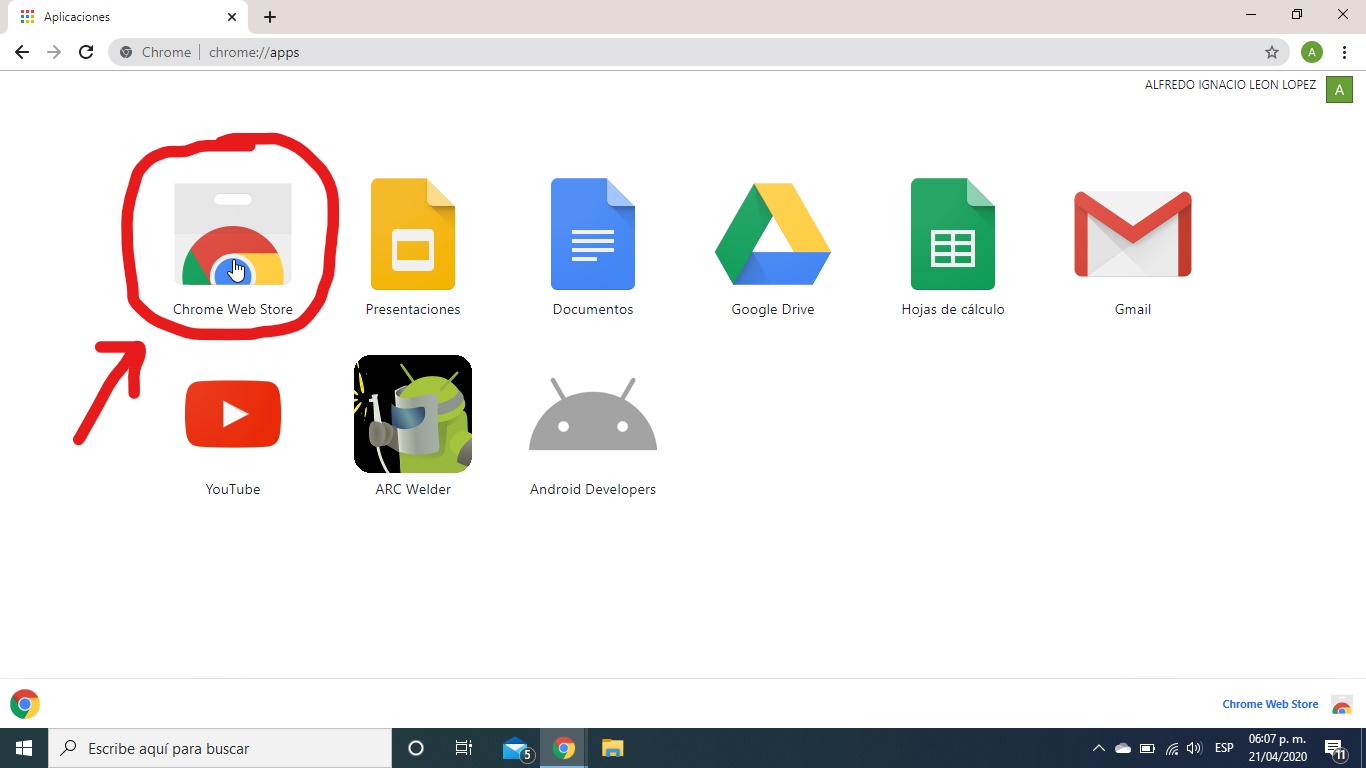Select the Aplicaciones tab
1366x768 pixels.
pos(127,17)
